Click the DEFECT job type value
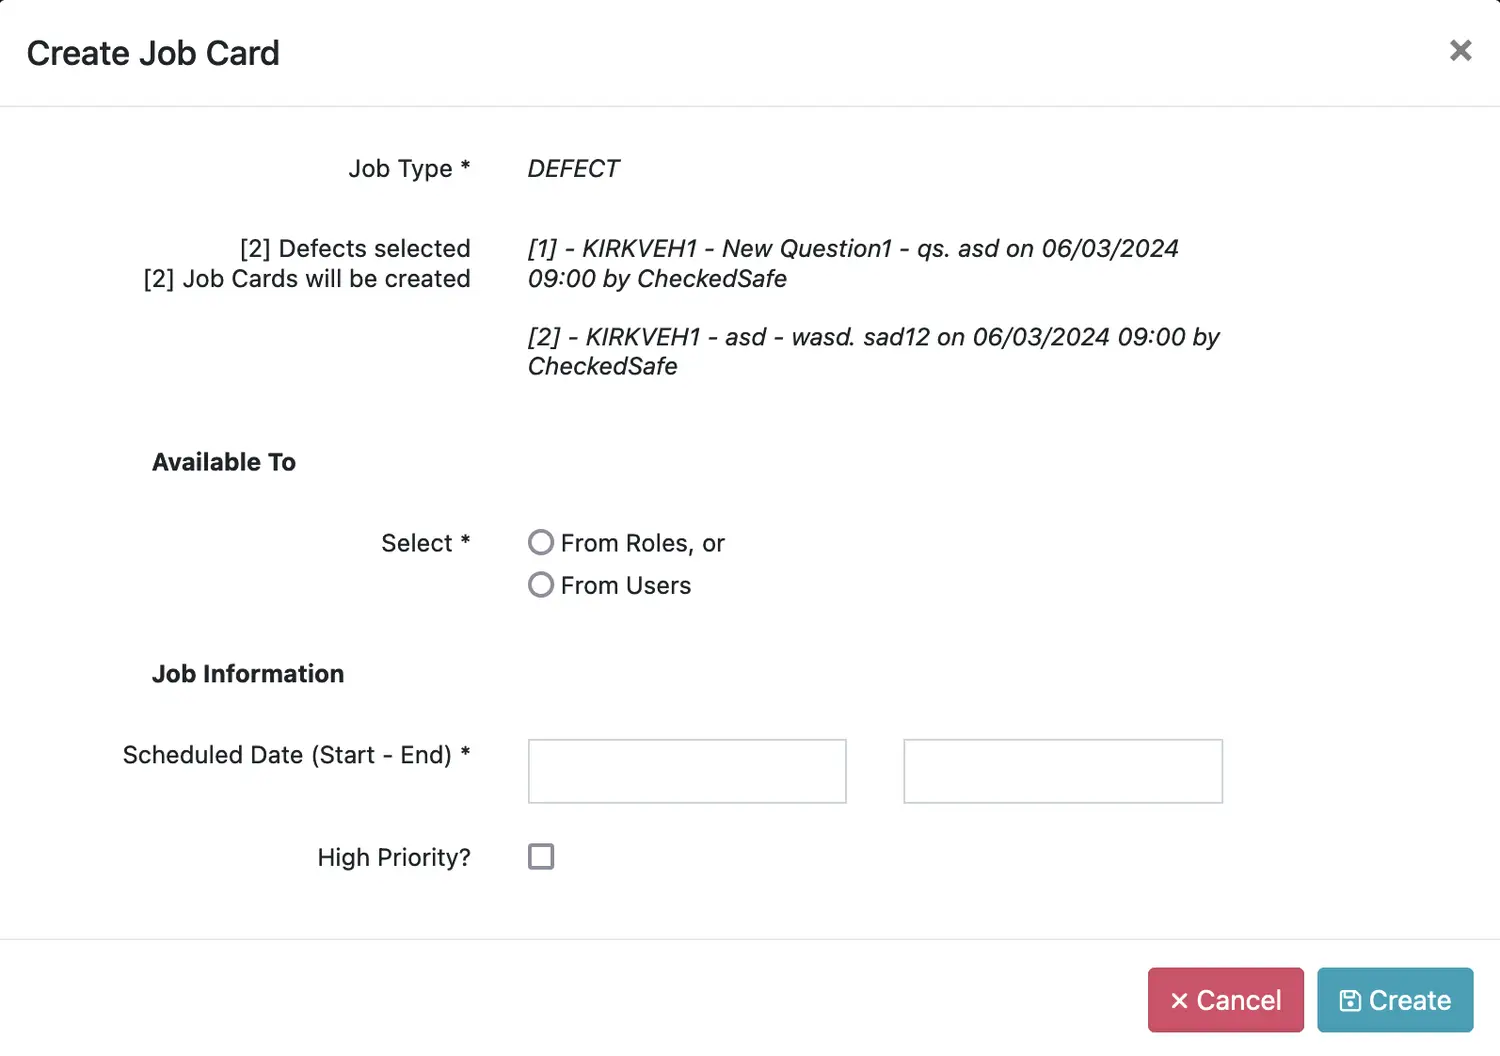Screen dimensions: 1500x1056 click(573, 169)
